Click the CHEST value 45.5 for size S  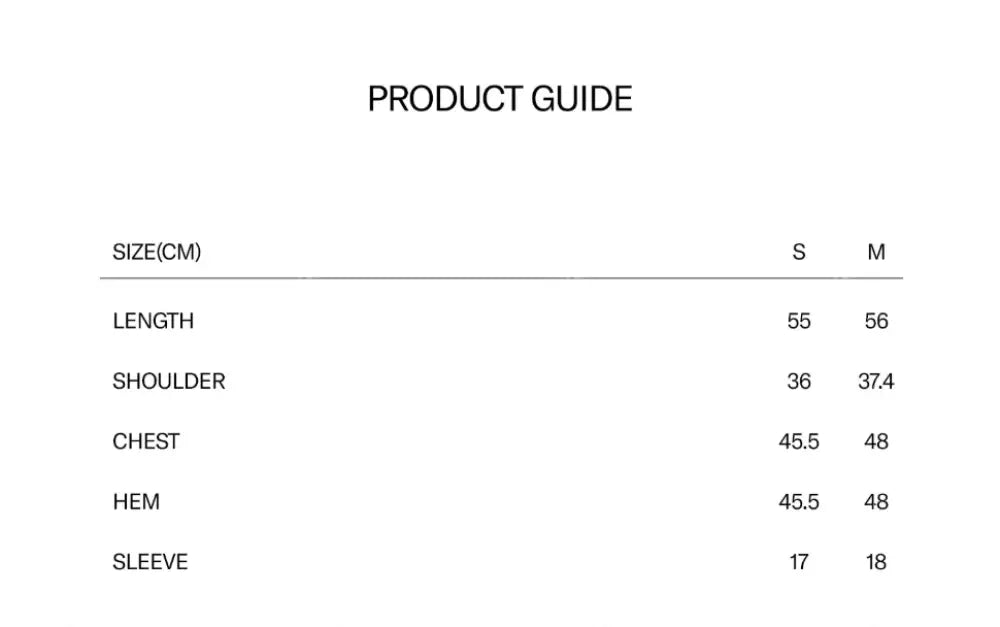[798, 441]
